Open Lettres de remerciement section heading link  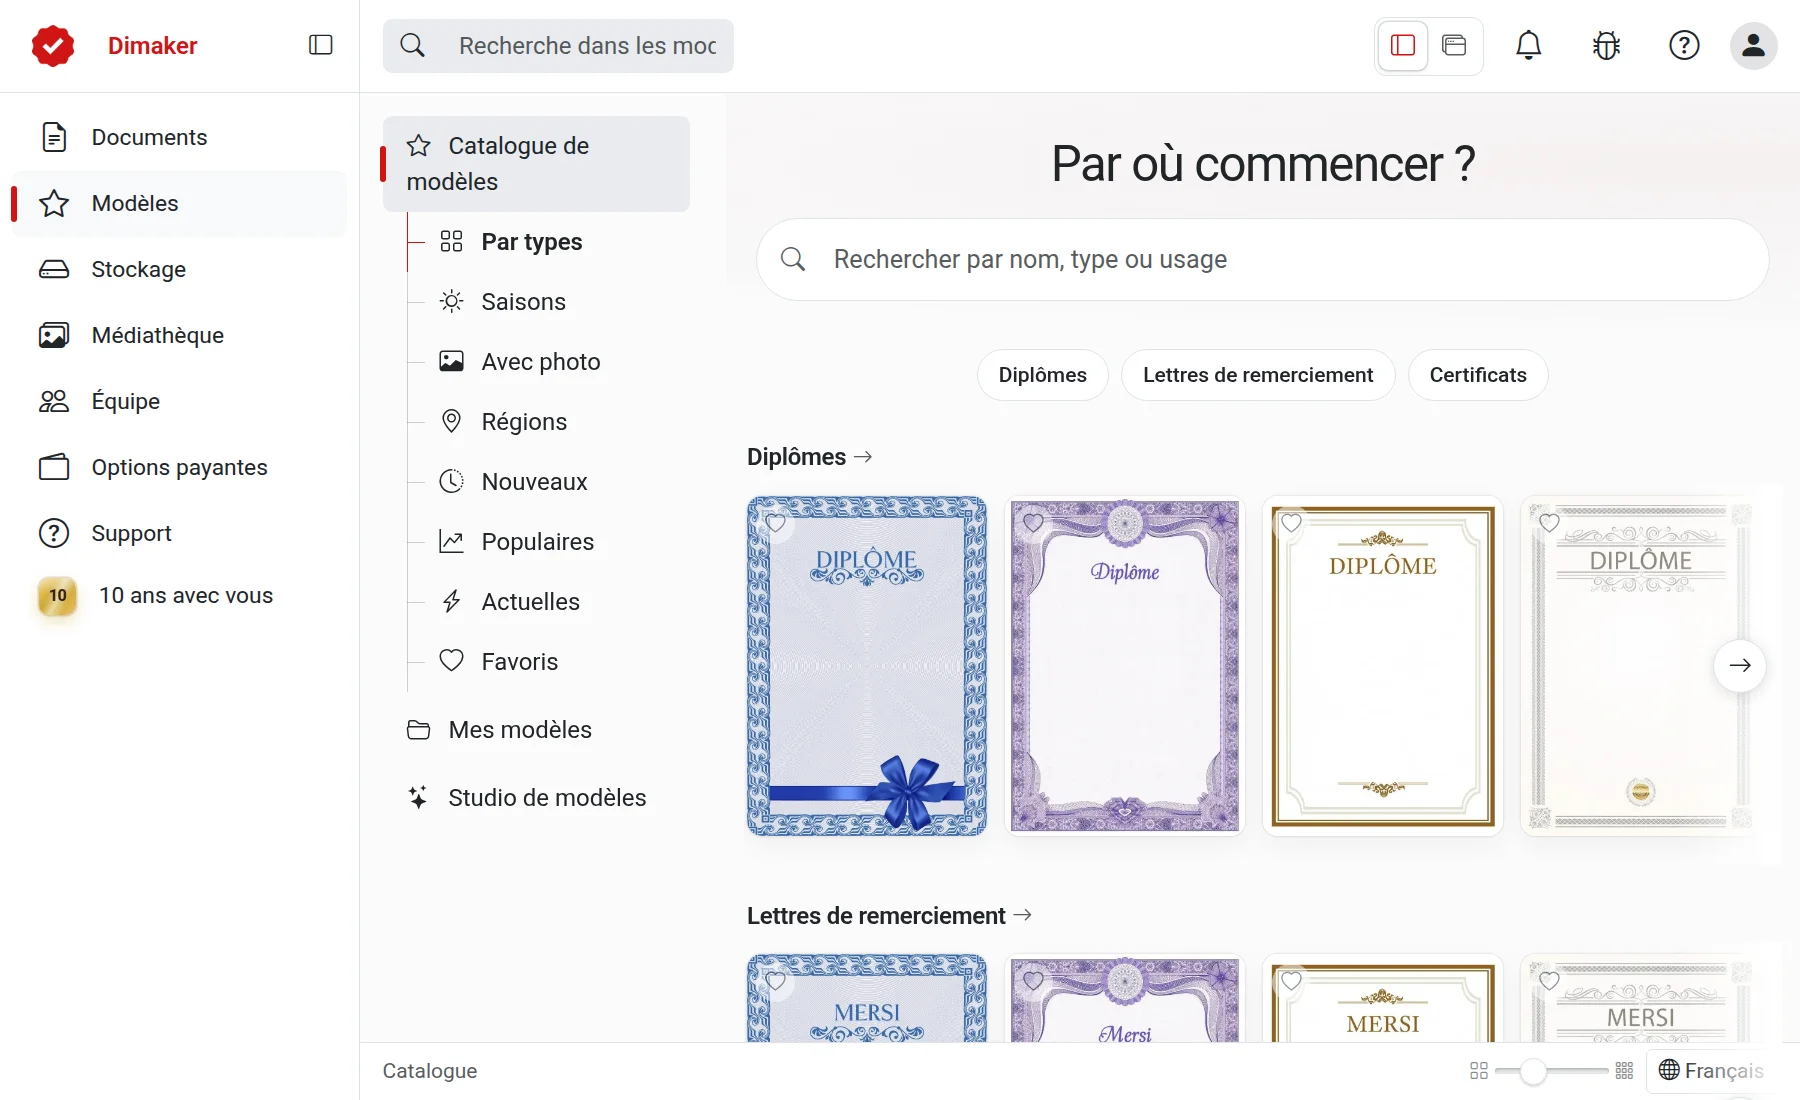889,916
